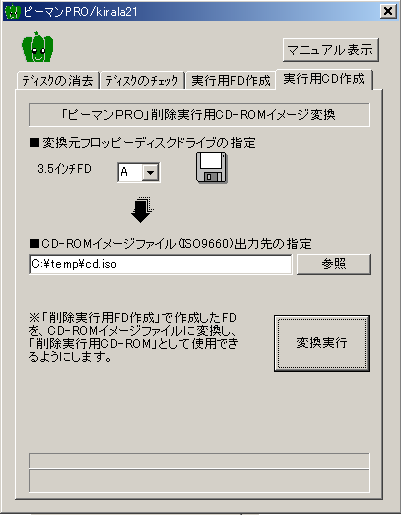The width and height of the screenshot is (401, 515).
Task: Click the マニュアル表示 button
Action: pyautogui.click(x=330, y=50)
